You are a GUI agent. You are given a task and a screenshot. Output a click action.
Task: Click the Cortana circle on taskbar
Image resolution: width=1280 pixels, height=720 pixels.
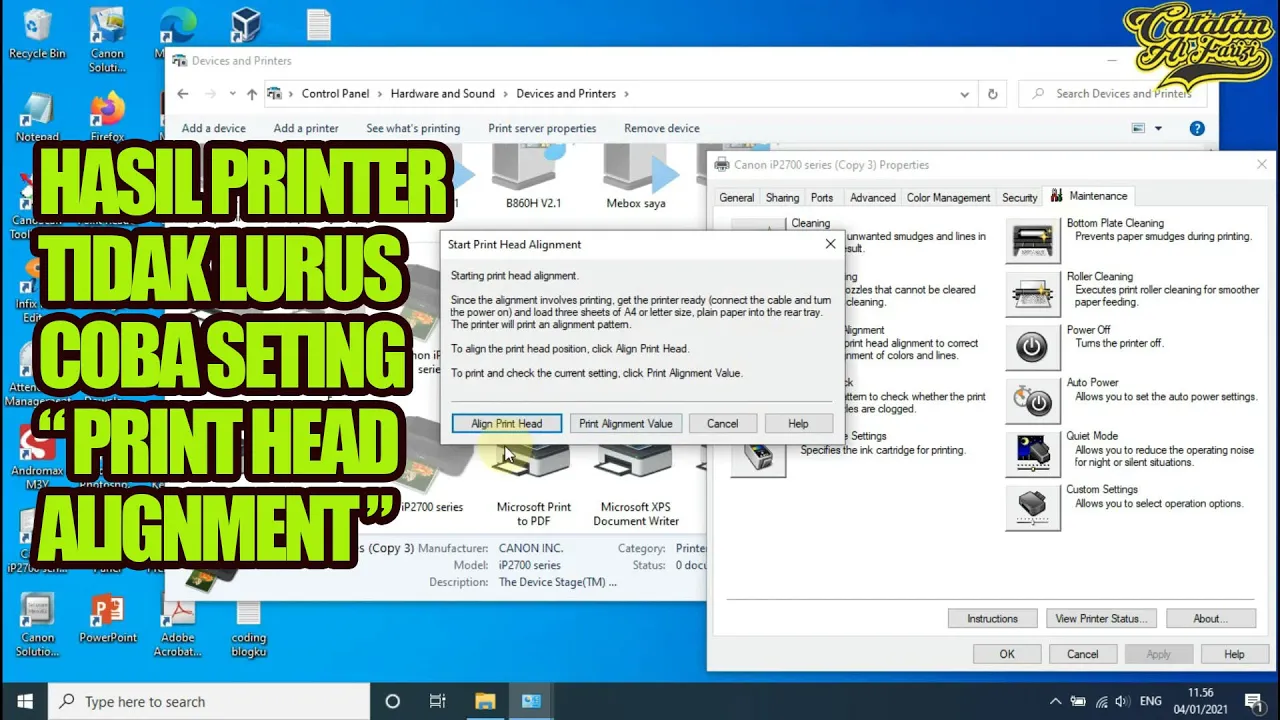click(392, 701)
